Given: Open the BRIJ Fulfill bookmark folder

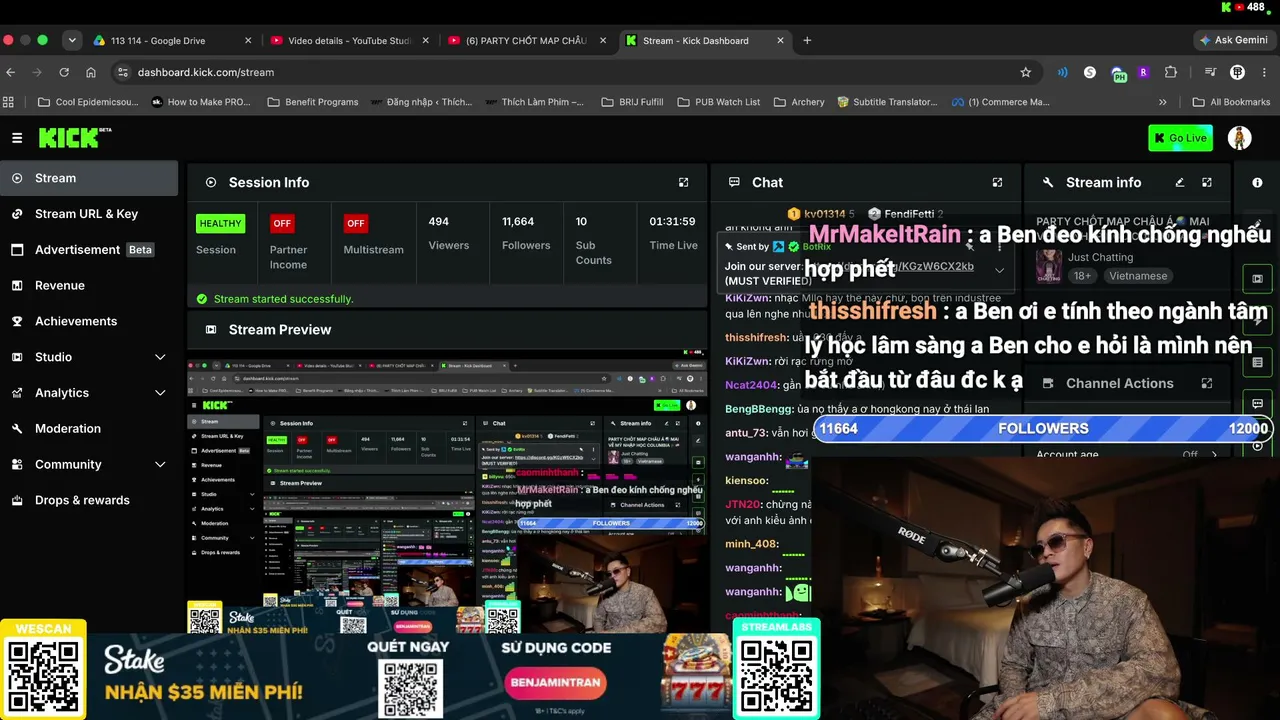Looking at the screenshot, I should (x=632, y=102).
